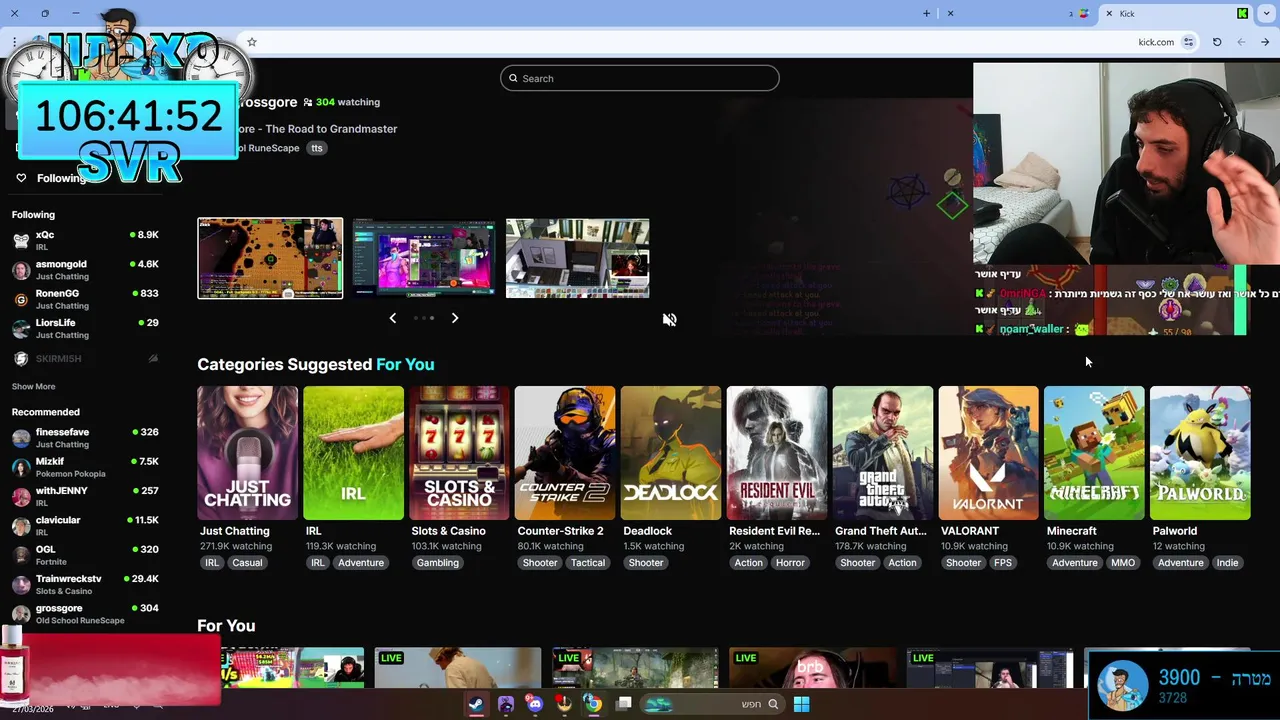
Task: Click SKIRMISH offline channel icon
Action: (x=21, y=359)
